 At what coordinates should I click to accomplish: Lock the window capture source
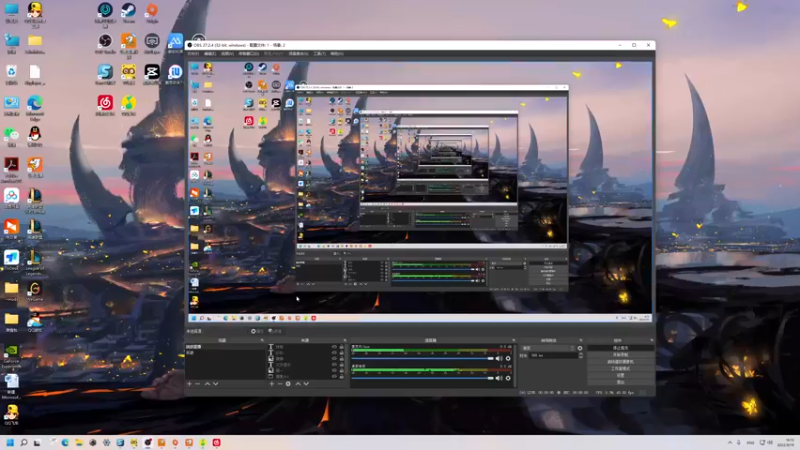tap(342, 376)
